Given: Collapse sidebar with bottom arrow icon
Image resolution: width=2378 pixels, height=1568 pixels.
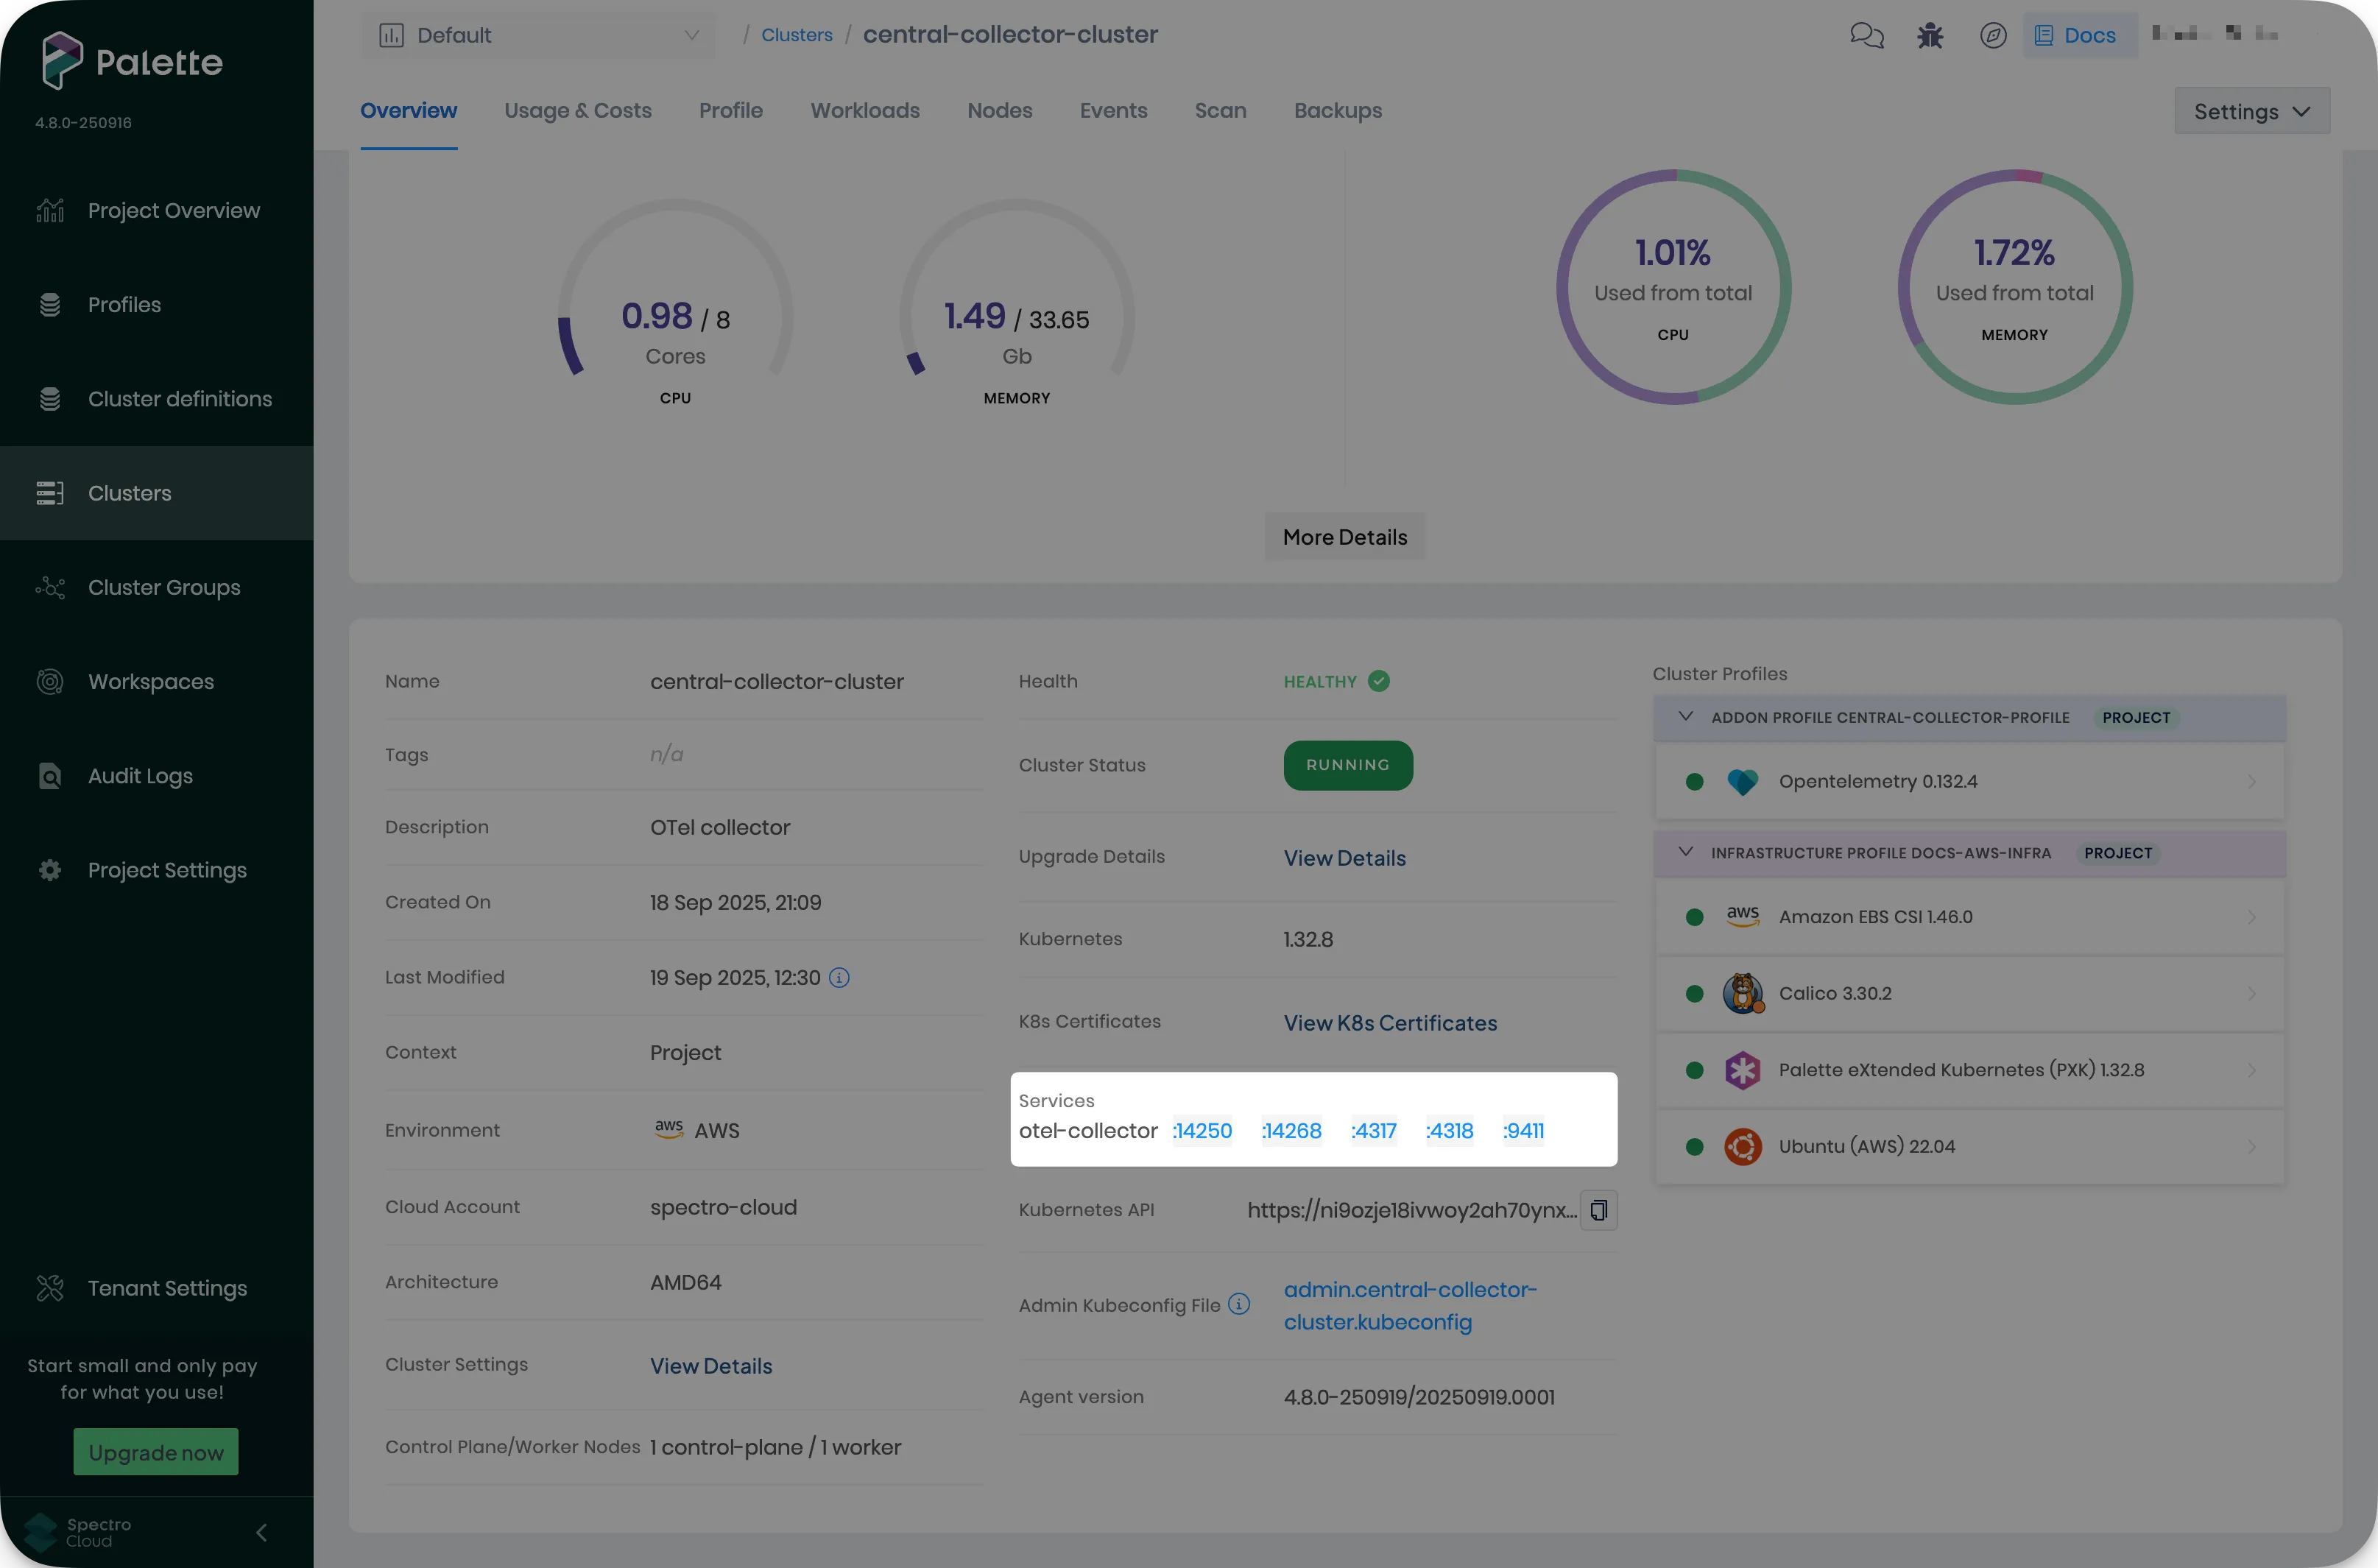Looking at the screenshot, I should tap(261, 1532).
